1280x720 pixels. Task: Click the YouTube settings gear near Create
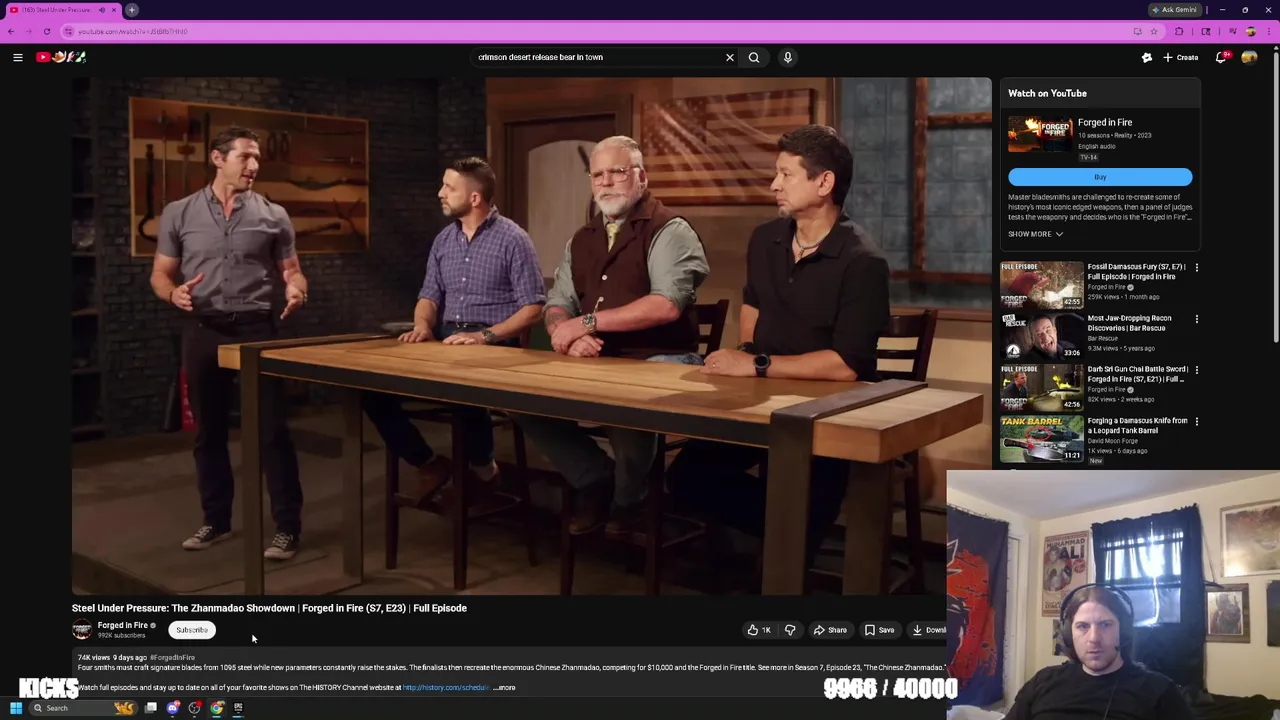[1147, 57]
